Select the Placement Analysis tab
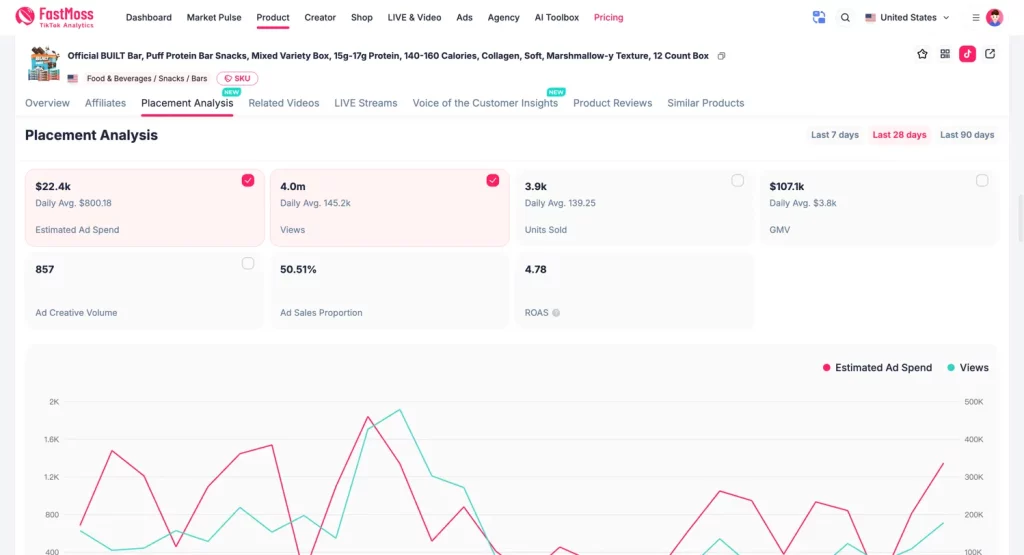The image size is (1024, 555). [187, 103]
